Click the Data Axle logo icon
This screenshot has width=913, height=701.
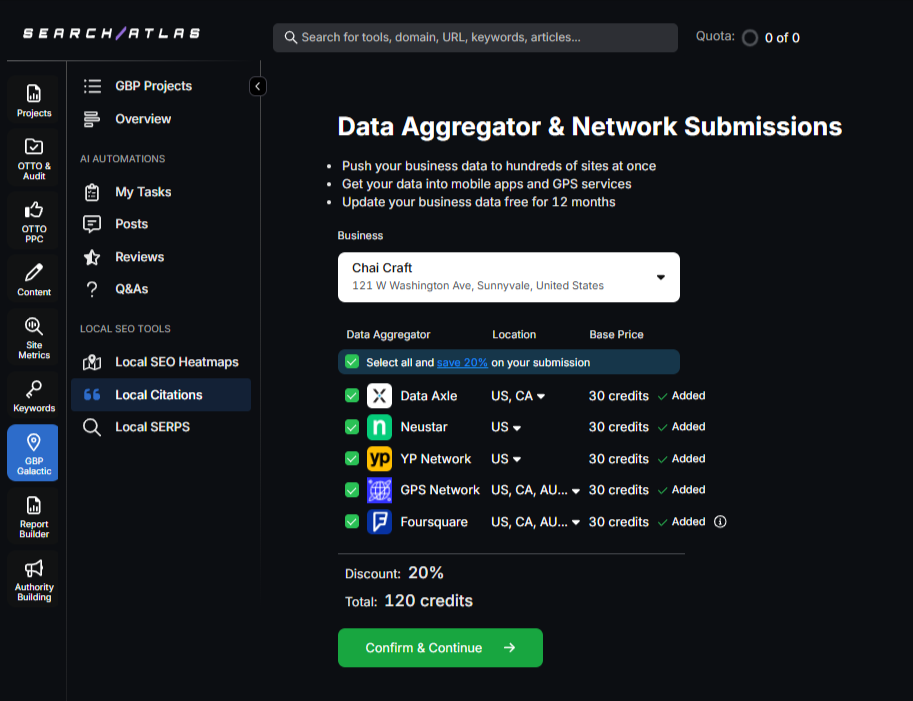379,396
